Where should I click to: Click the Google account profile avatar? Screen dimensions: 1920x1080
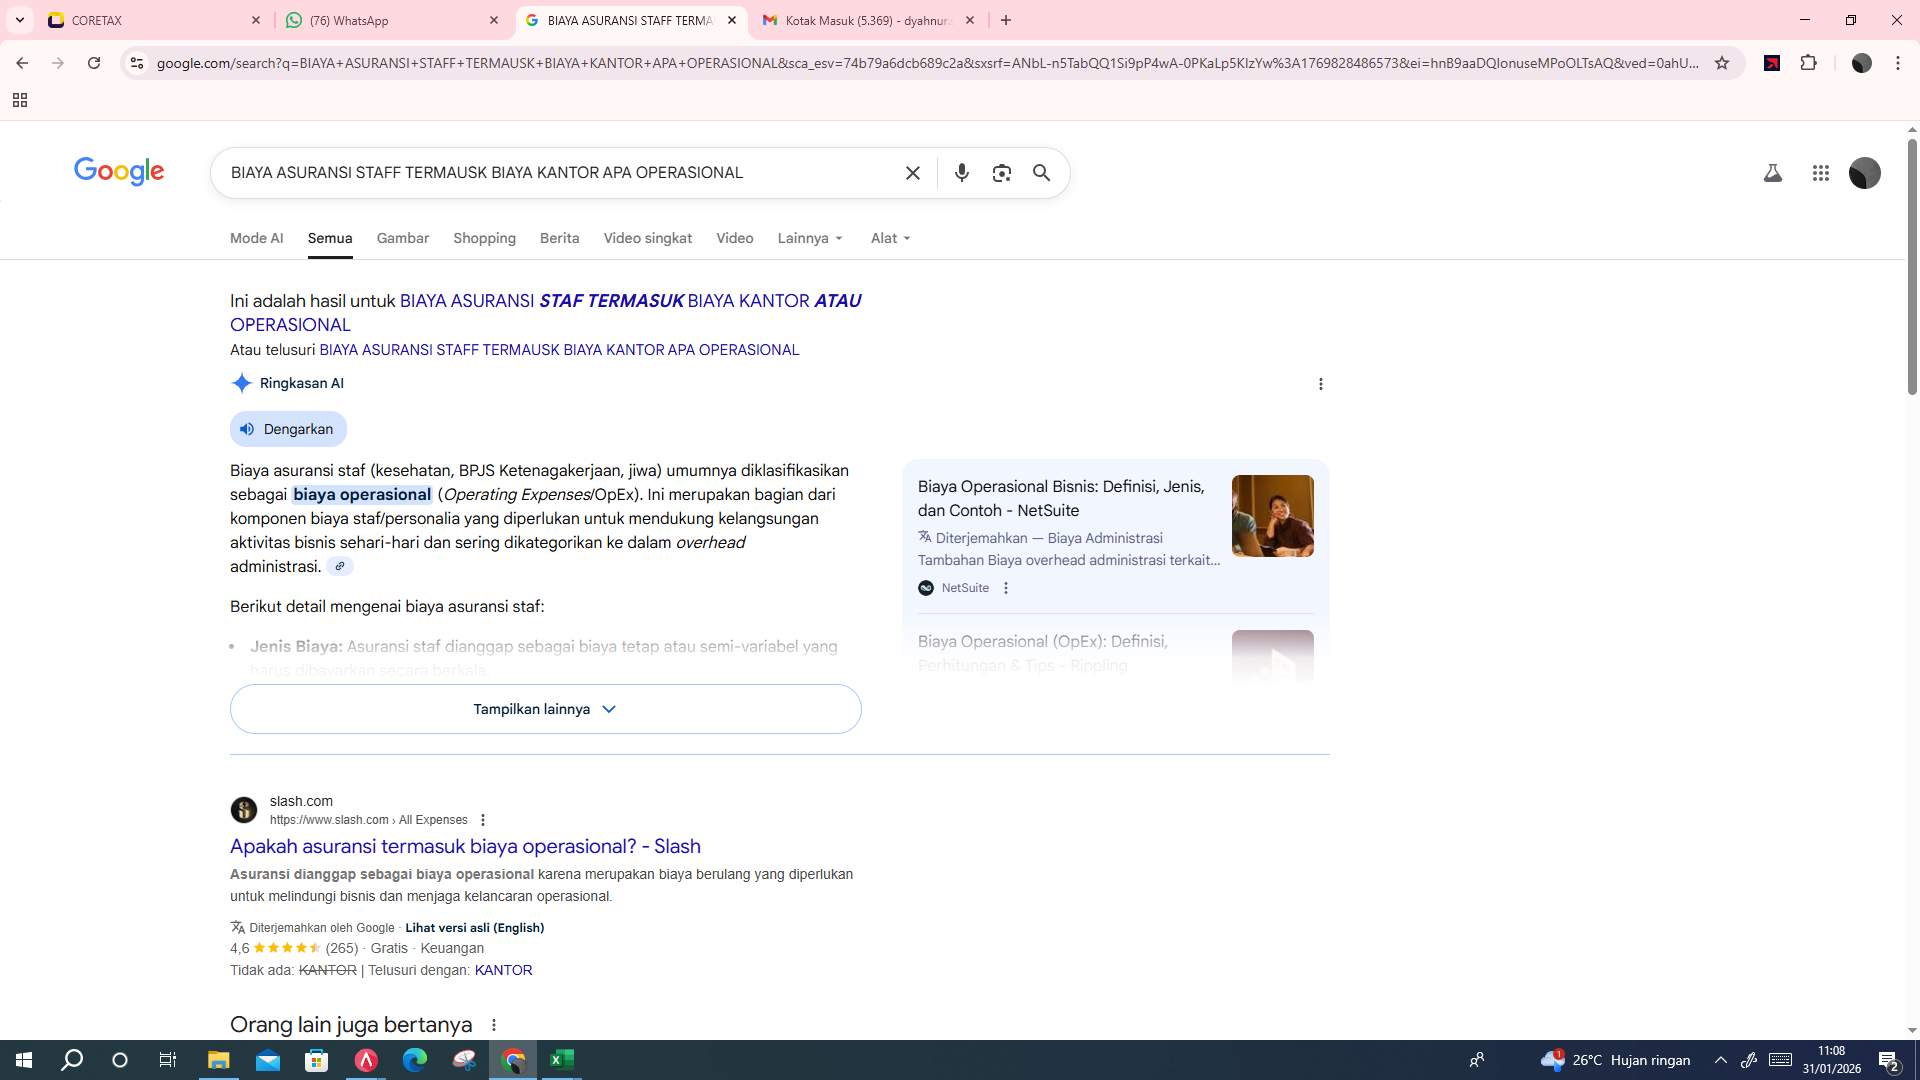(1864, 173)
